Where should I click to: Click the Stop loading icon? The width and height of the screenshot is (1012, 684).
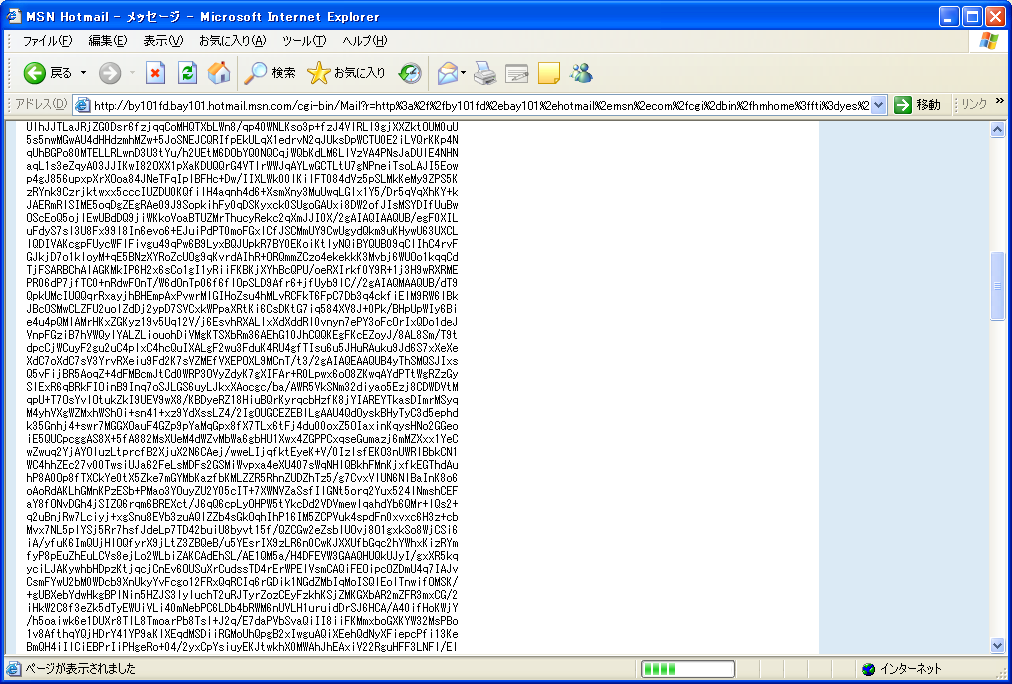point(155,73)
